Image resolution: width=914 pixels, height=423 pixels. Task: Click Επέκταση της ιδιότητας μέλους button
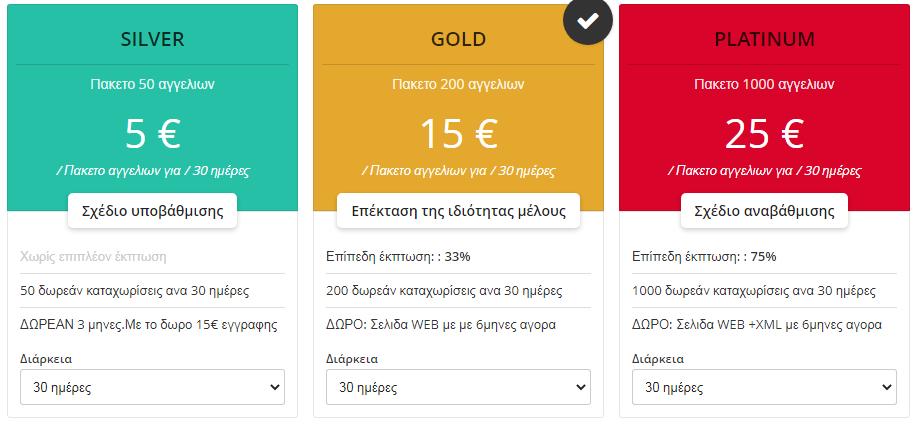pyautogui.click(x=458, y=211)
